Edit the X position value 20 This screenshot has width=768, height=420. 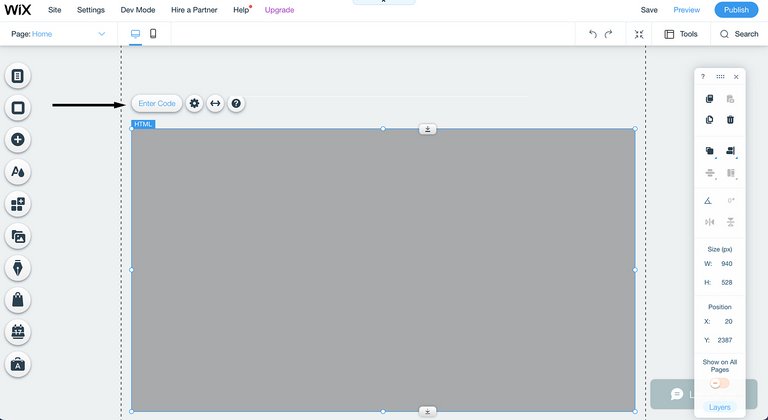click(728, 321)
